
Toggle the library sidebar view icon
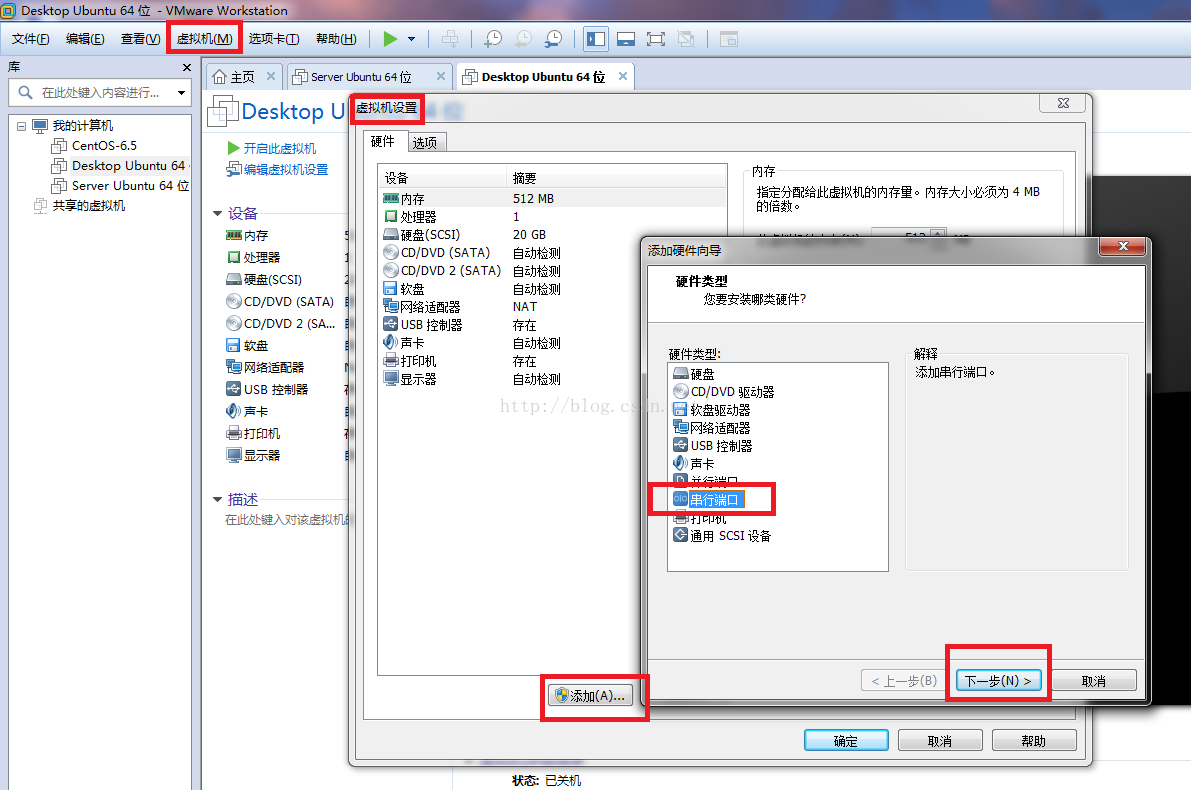(596, 39)
